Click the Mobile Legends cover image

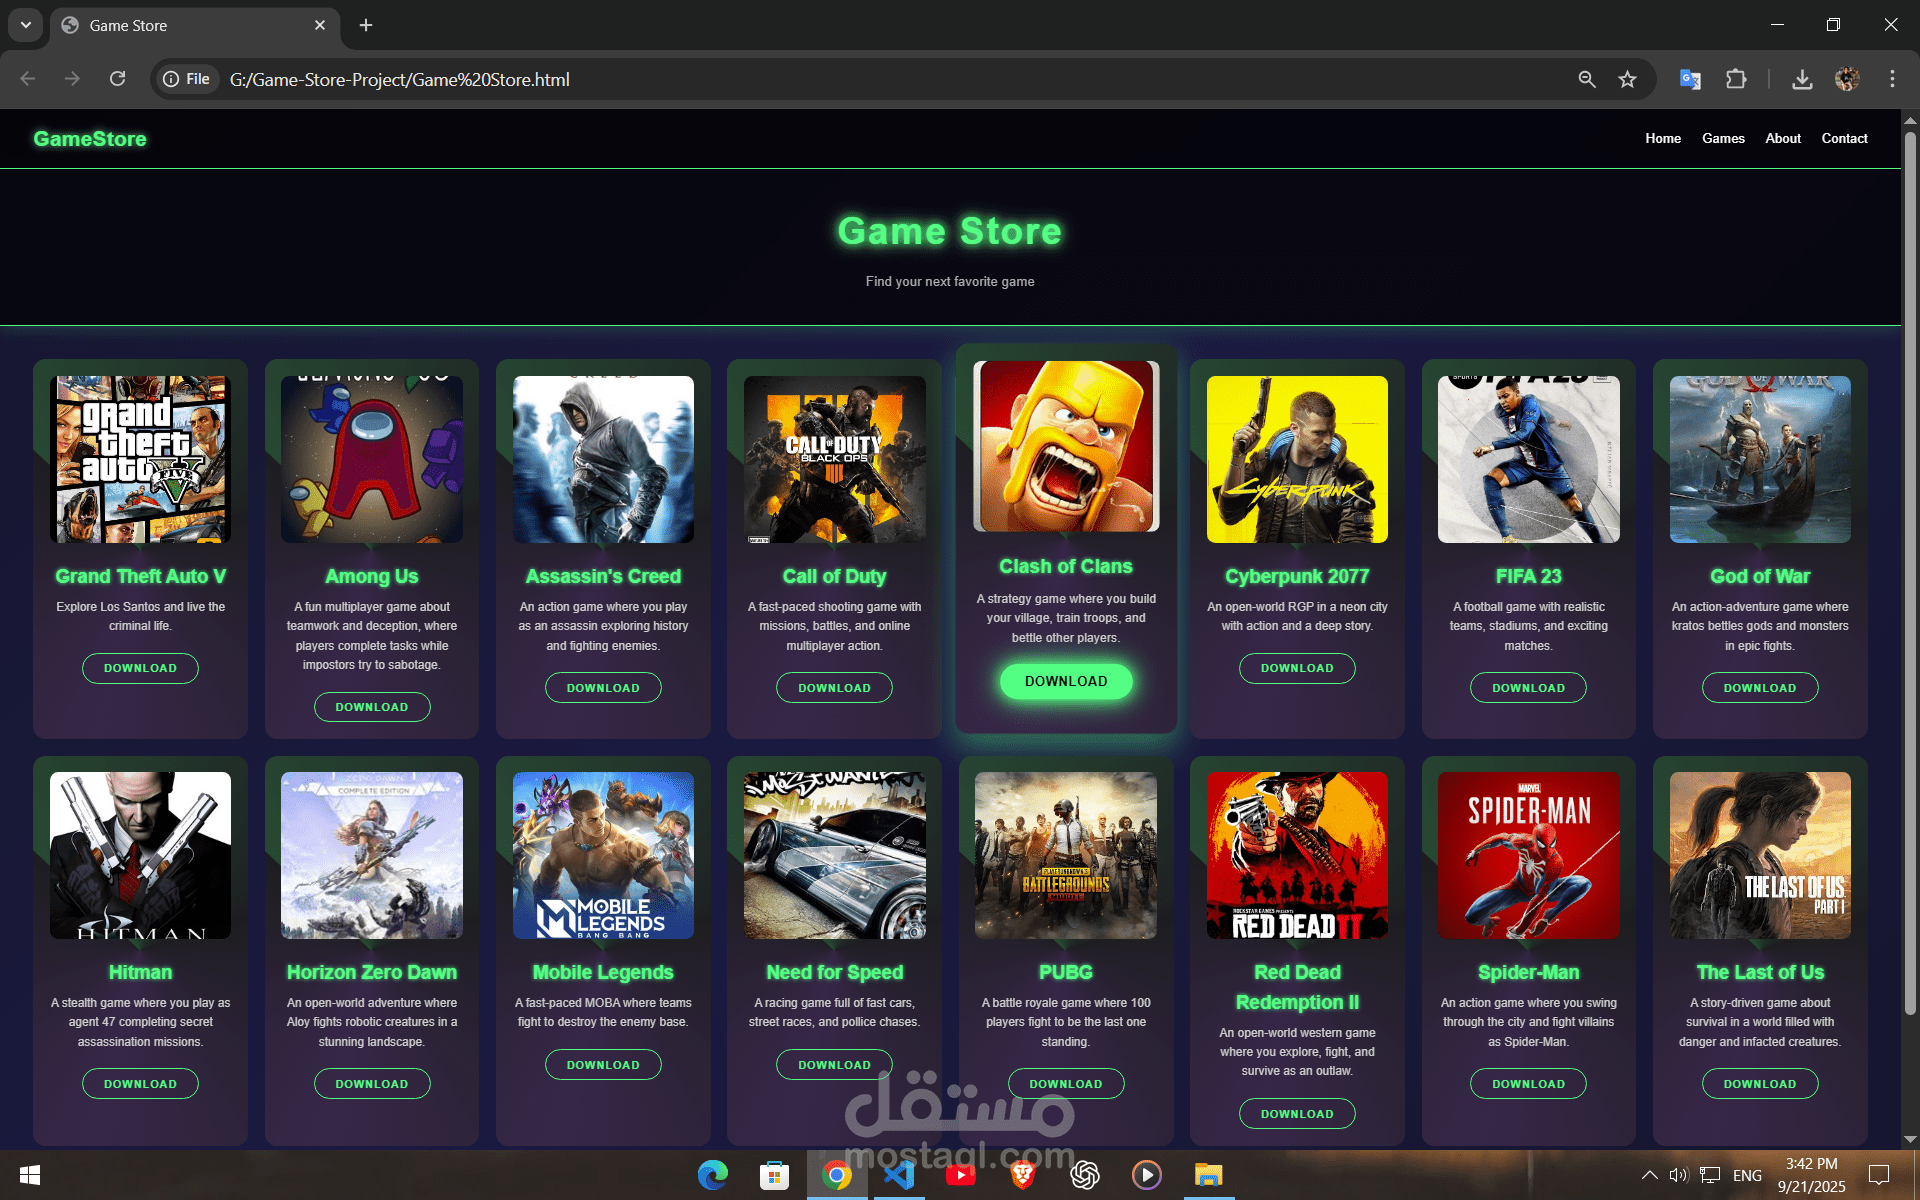coord(603,855)
